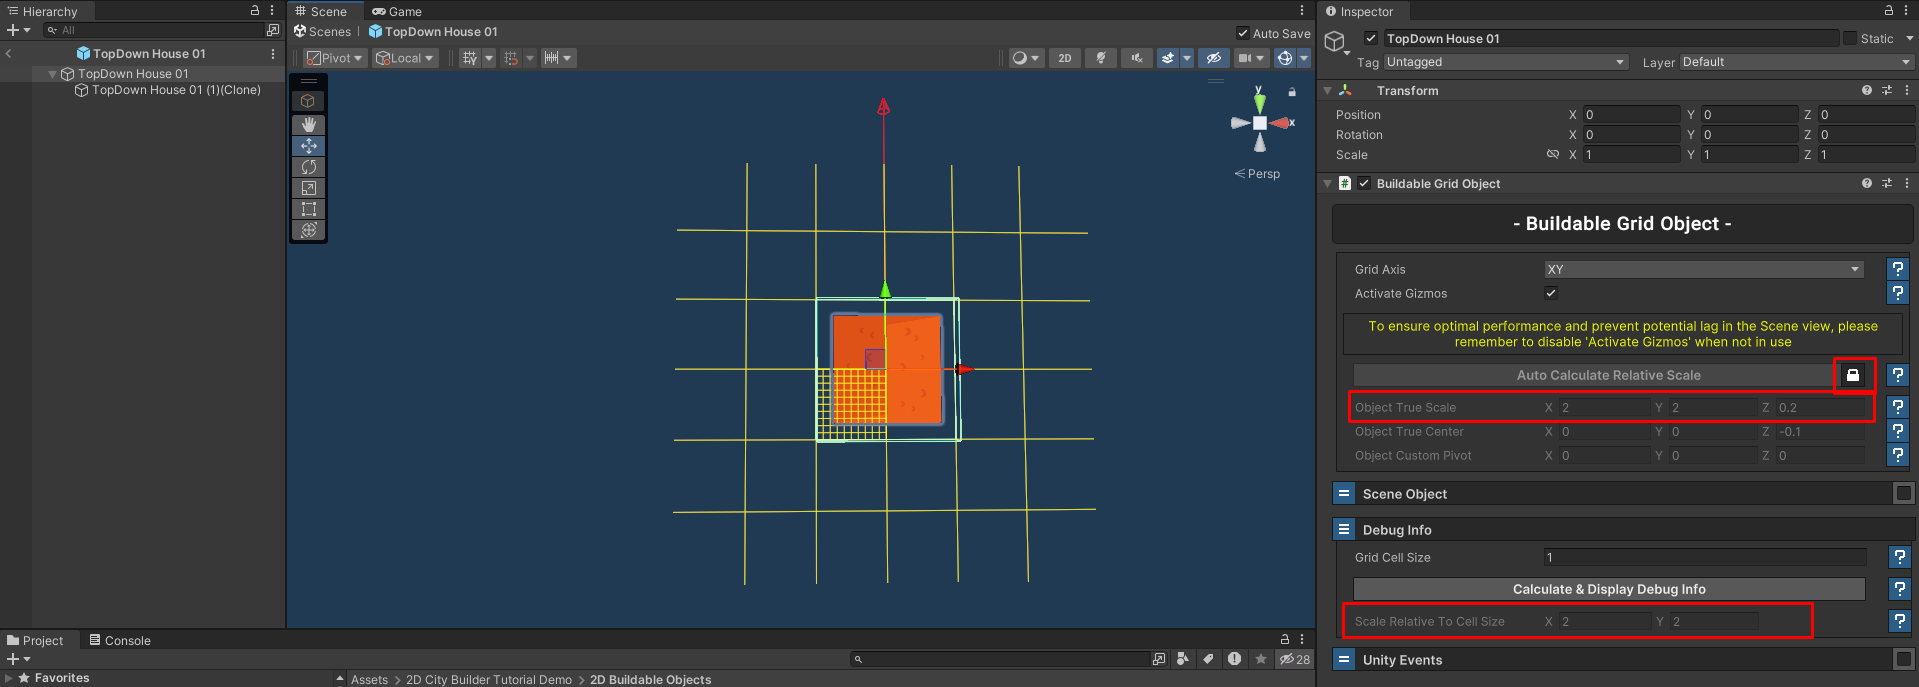
Task: Select the Rotate tool in Scene toolbar
Action: tap(308, 167)
